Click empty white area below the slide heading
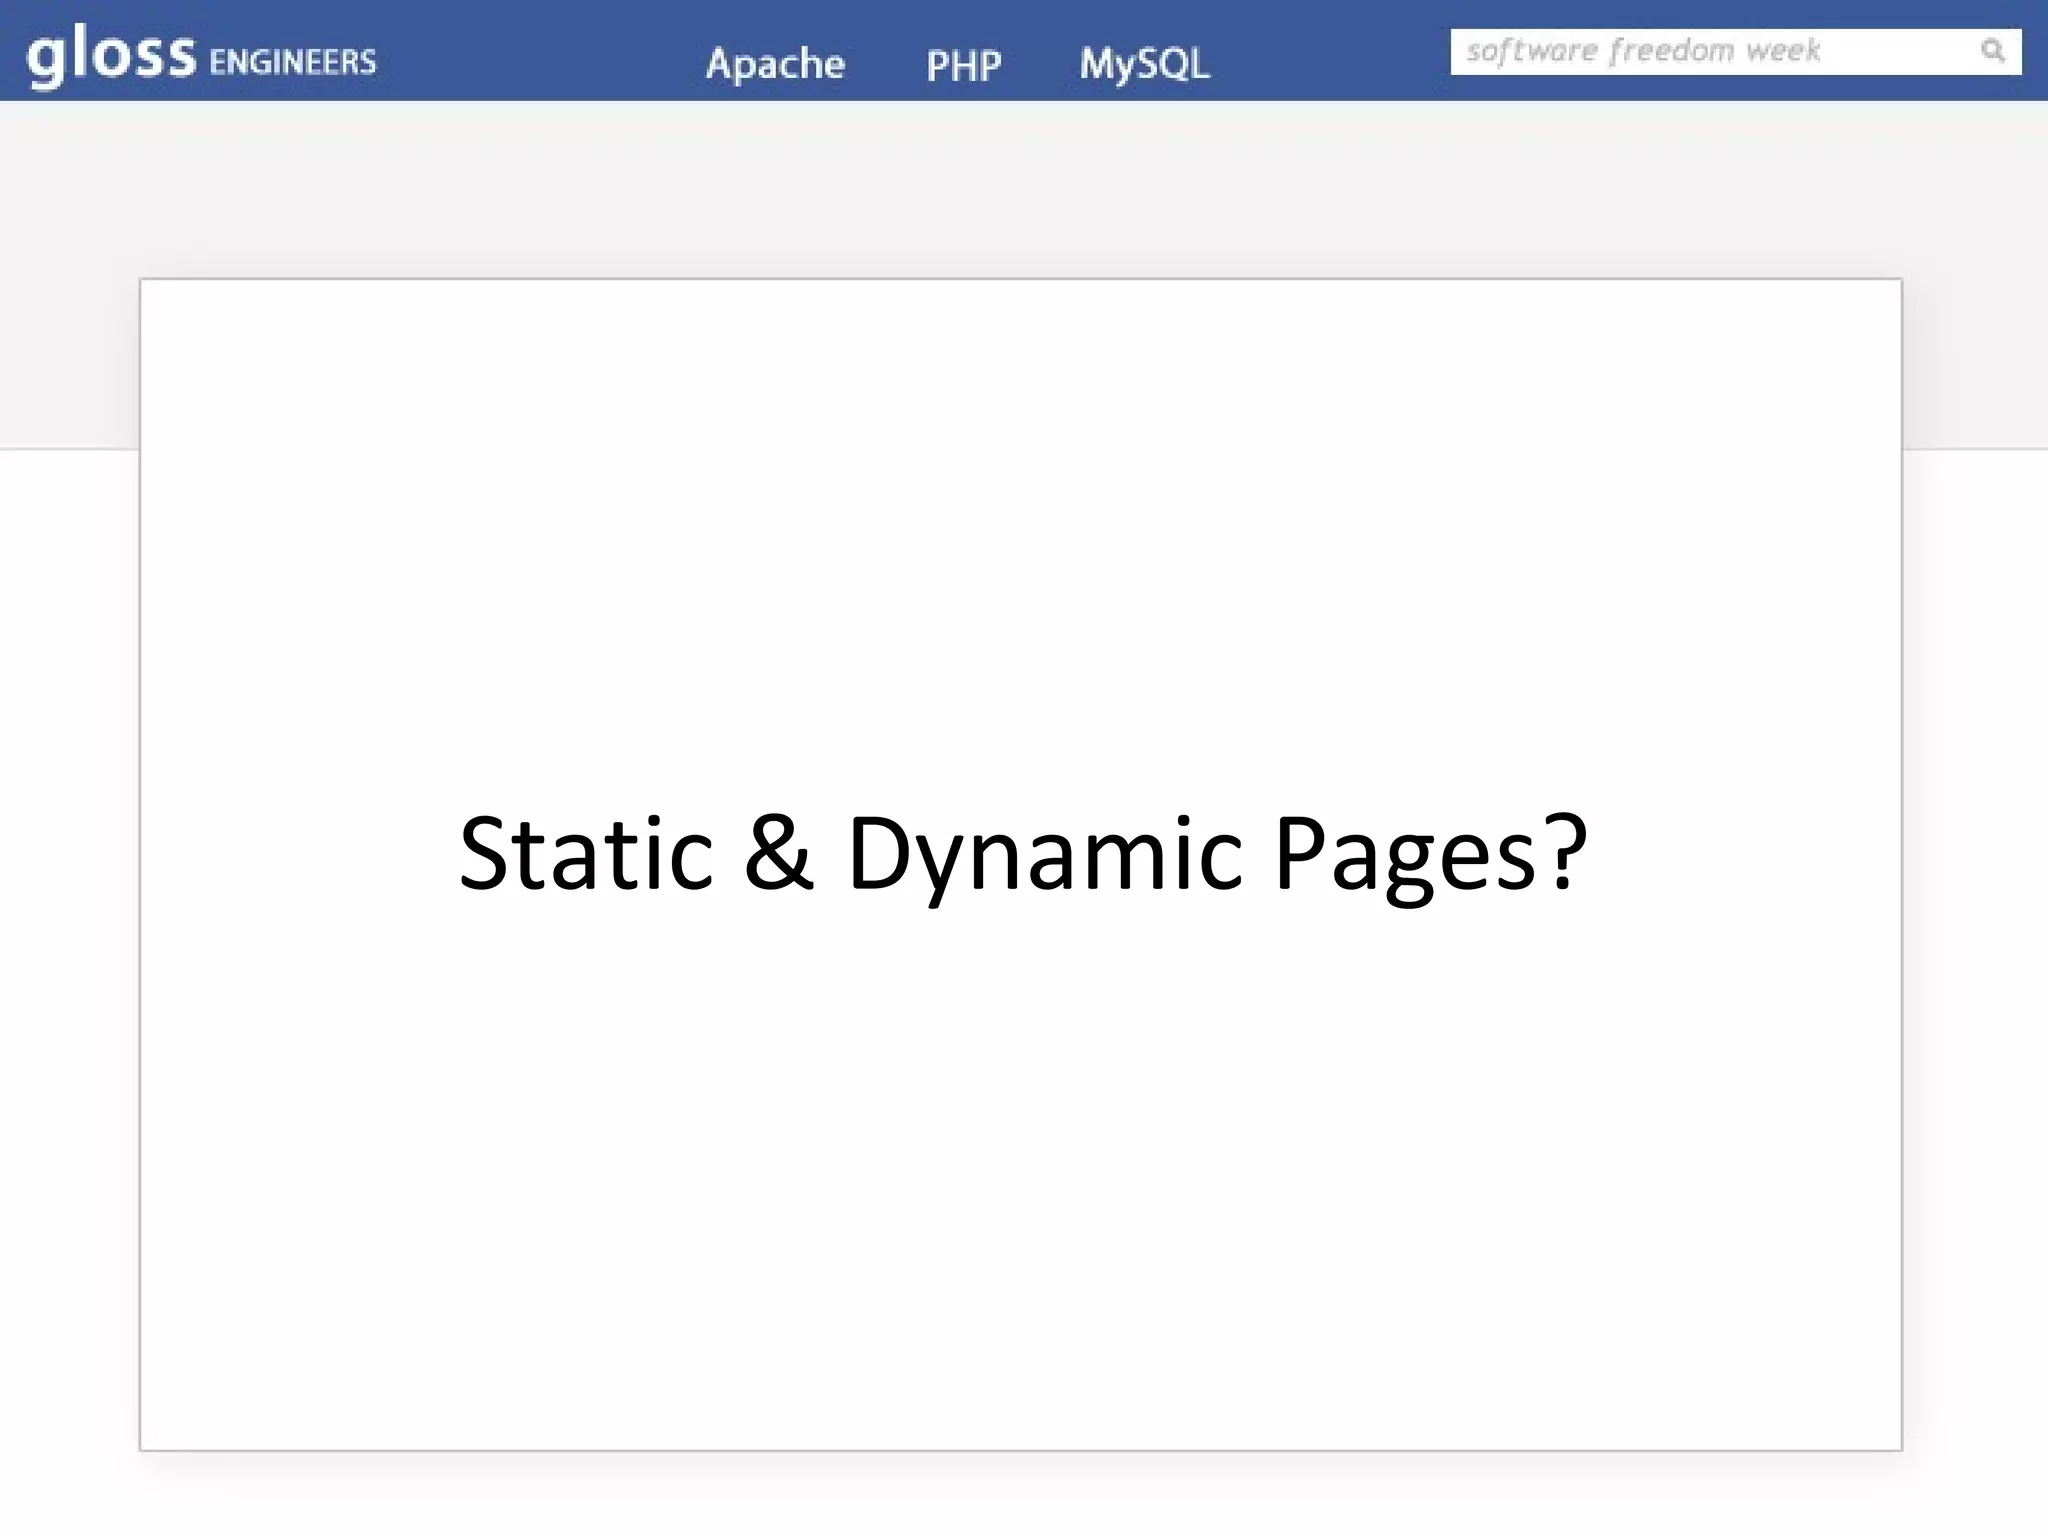Viewport: 2048px width, 1536px height. tap(1020, 1180)
